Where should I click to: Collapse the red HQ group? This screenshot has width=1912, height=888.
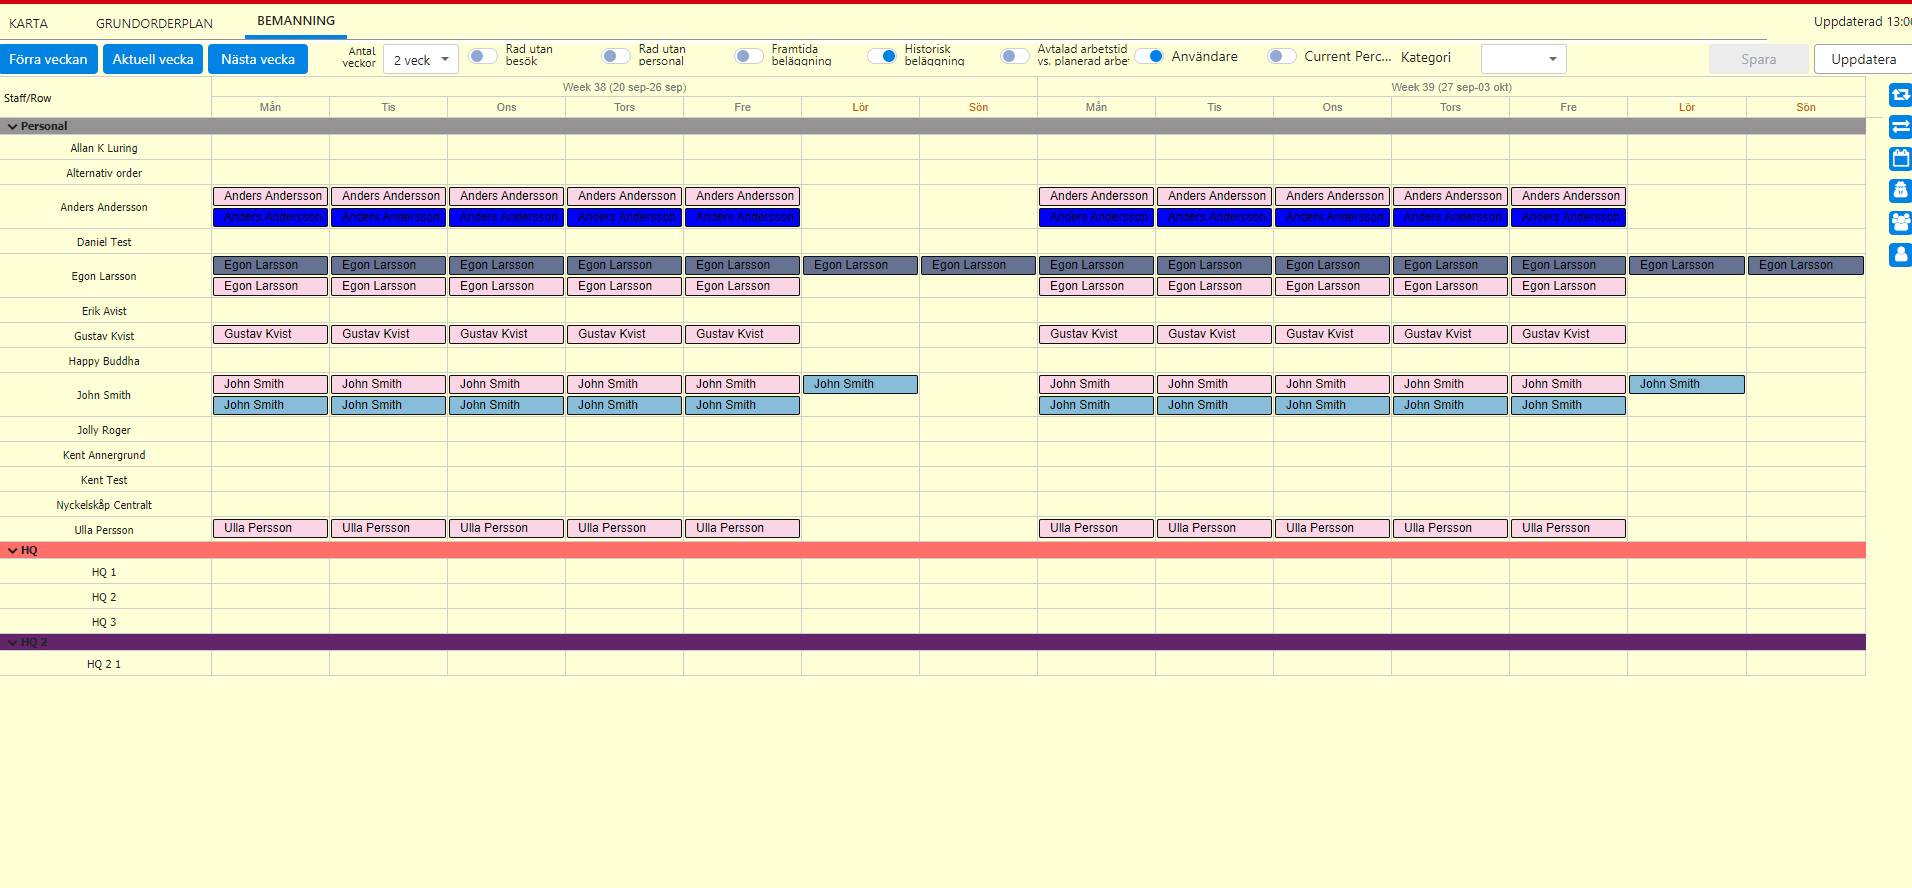[13, 550]
